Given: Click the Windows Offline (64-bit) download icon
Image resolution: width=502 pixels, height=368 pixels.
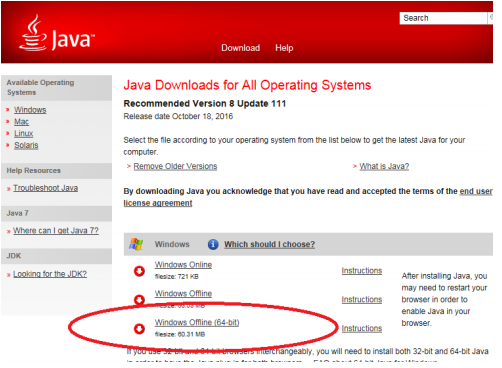Looking at the screenshot, I should (139, 329).
